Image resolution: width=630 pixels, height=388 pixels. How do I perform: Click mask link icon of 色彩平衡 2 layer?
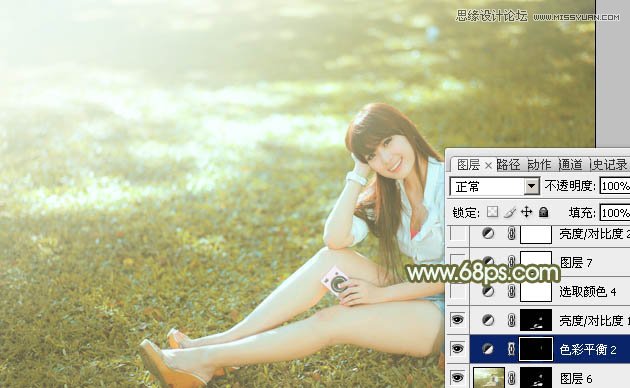[x=511, y=349]
